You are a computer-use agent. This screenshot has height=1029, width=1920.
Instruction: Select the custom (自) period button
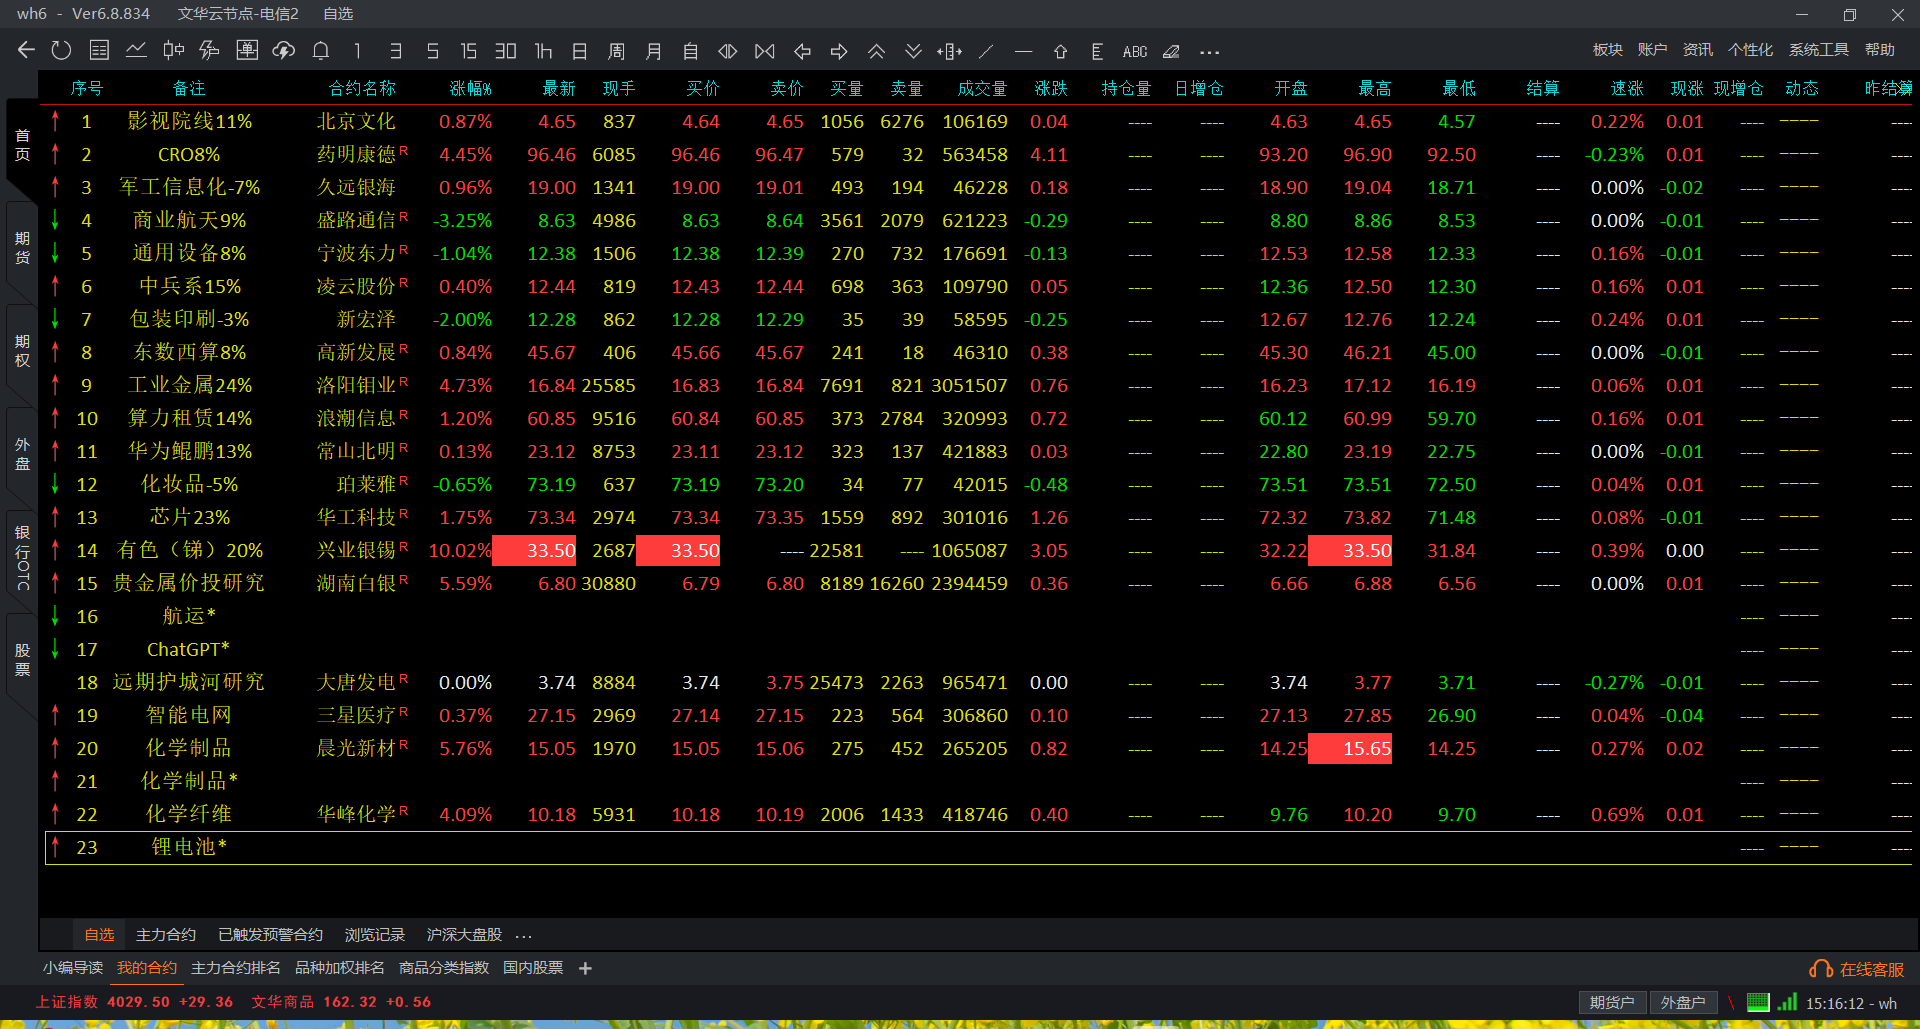pyautogui.click(x=690, y=51)
